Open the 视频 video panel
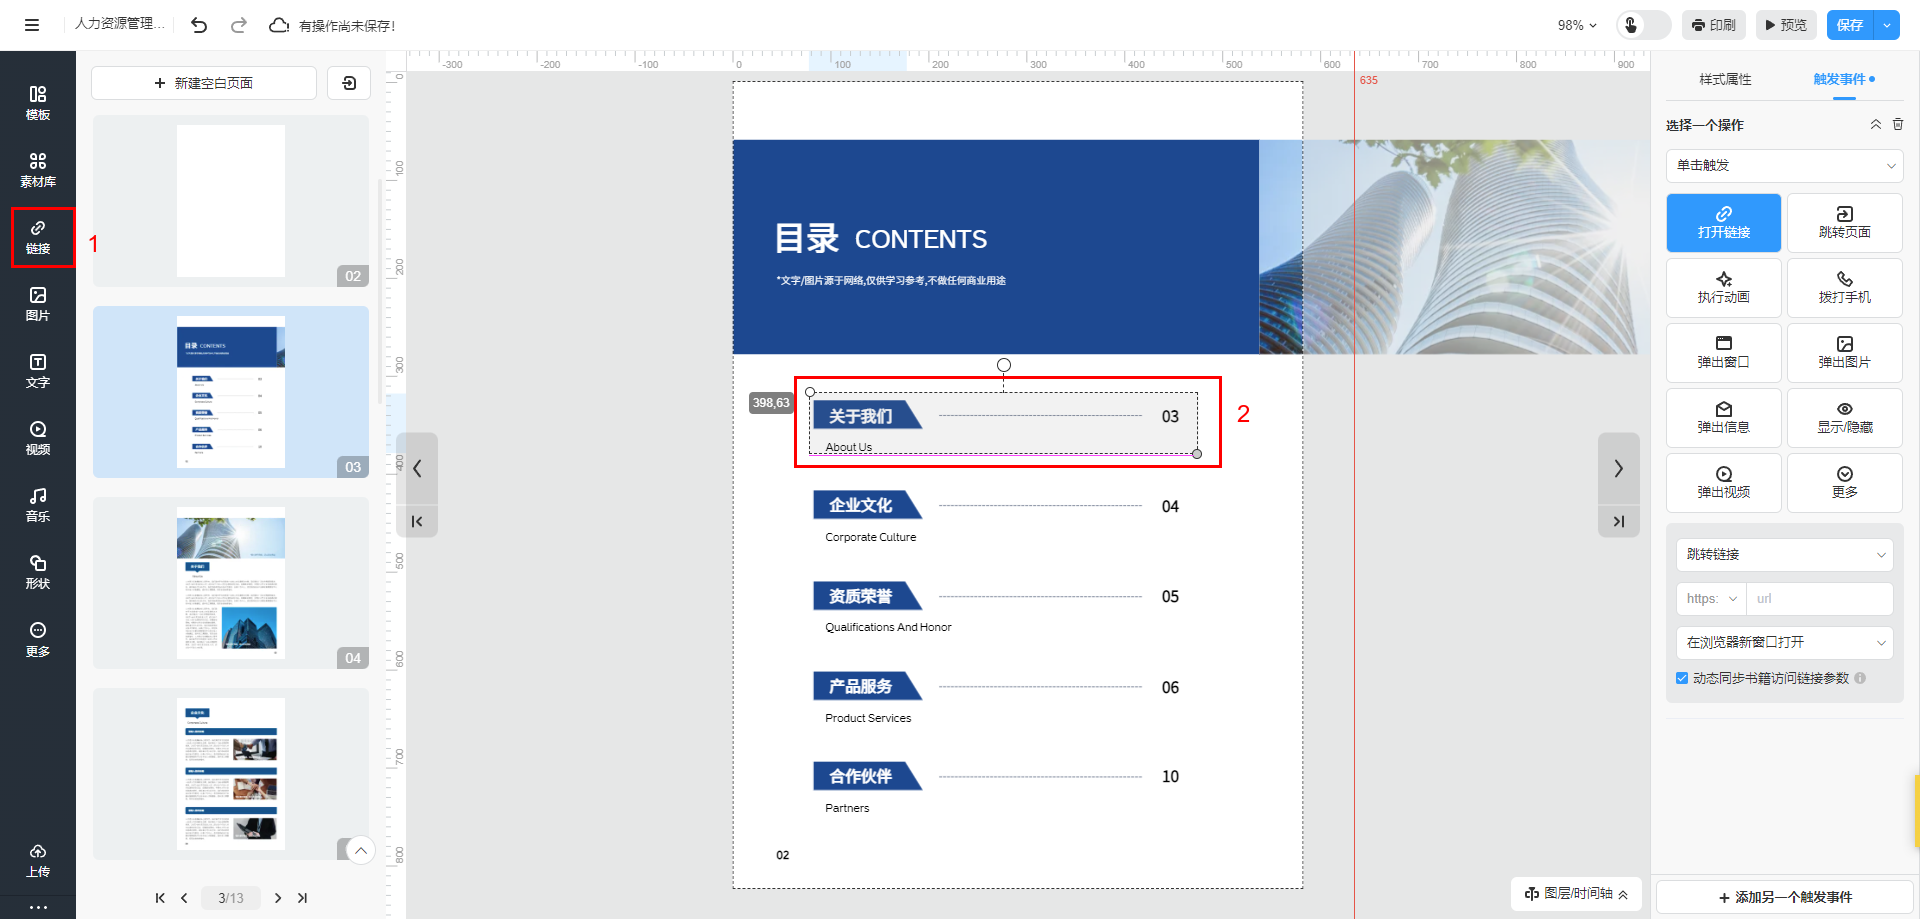1920x919 pixels. (x=37, y=438)
